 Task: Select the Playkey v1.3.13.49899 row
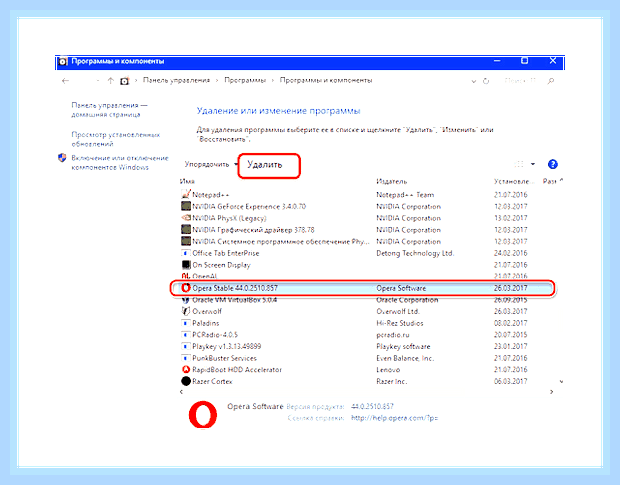[x=354, y=346]
